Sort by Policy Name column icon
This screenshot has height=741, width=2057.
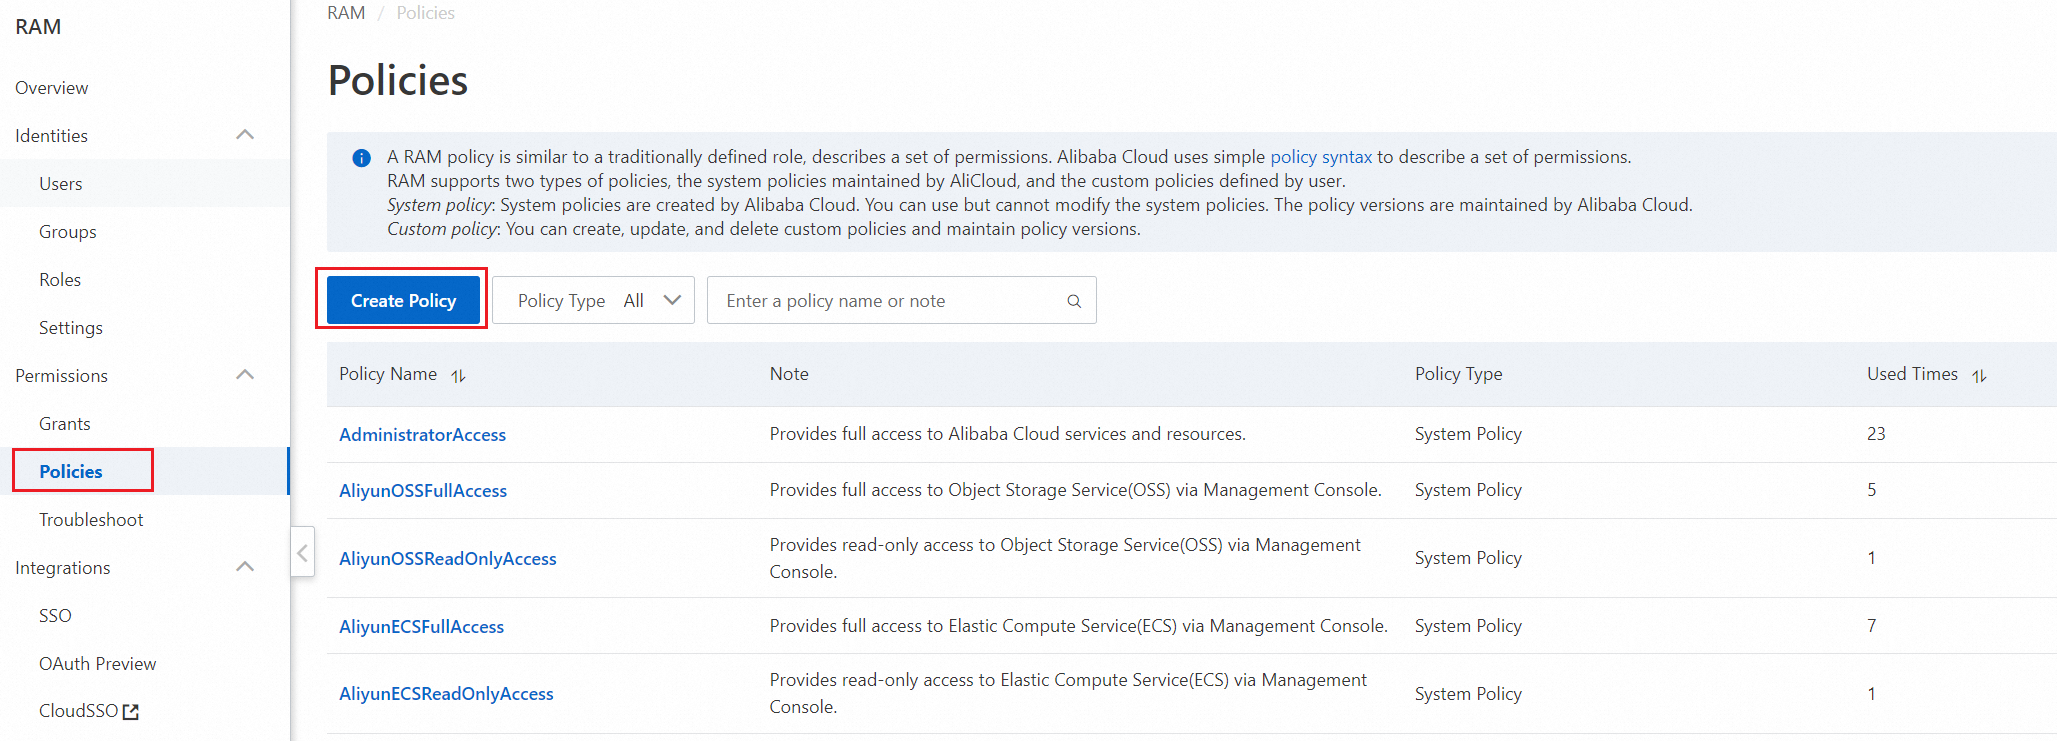[x=458, y=376]
